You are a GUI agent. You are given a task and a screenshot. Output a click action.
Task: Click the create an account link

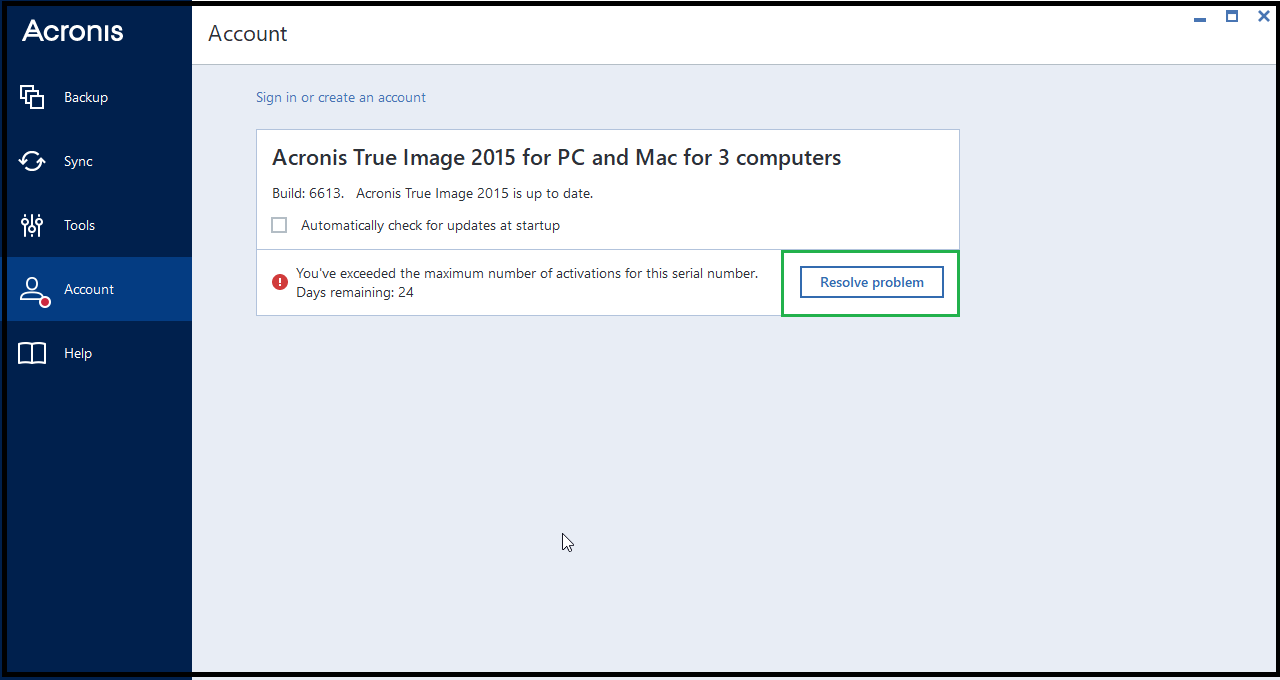pyautogui.click(x=371, y=97)
